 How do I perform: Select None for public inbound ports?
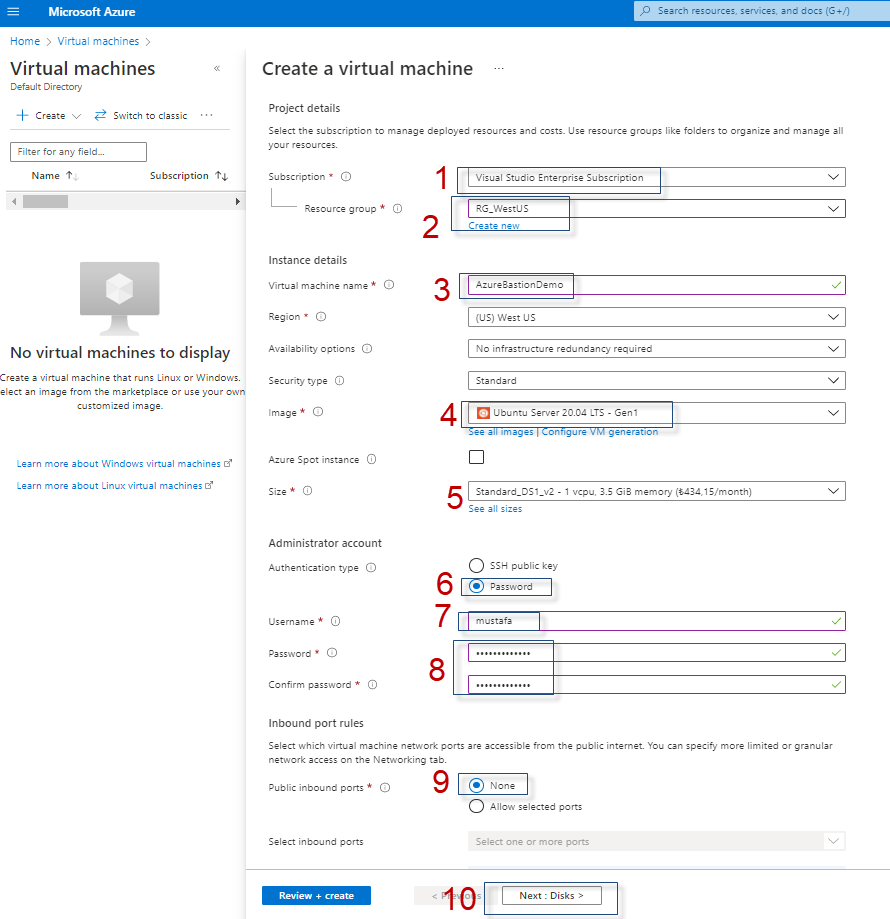click(476, 785)
